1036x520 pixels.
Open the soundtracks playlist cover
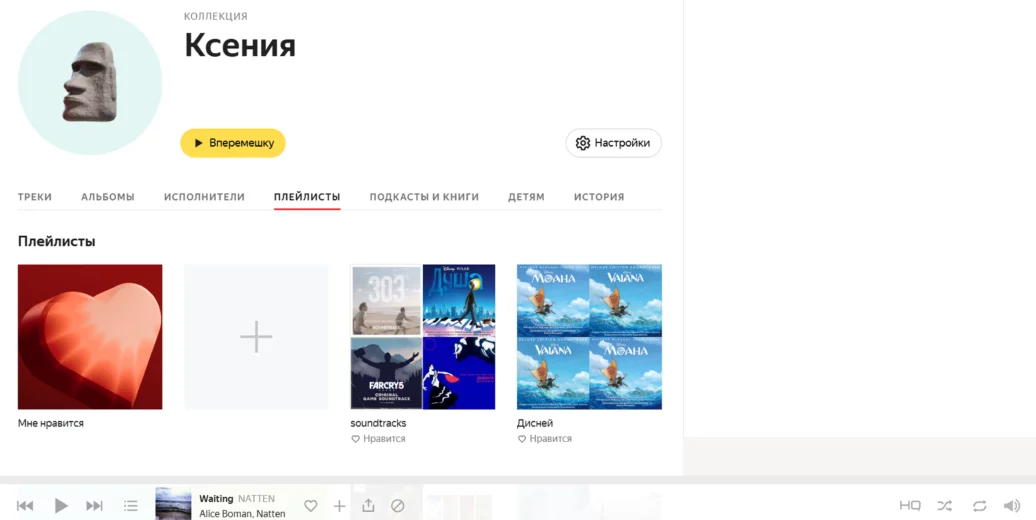point(423,337)
